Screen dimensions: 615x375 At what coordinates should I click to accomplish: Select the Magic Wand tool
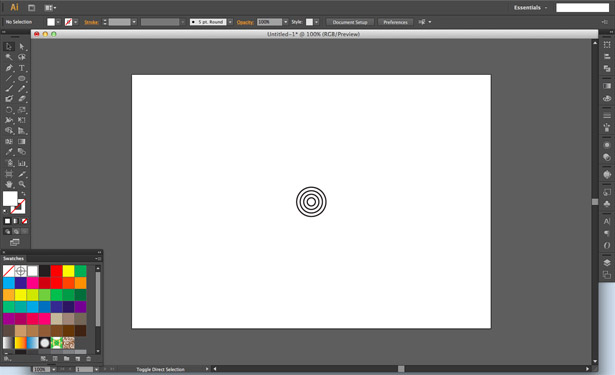[x=9, y=57]
